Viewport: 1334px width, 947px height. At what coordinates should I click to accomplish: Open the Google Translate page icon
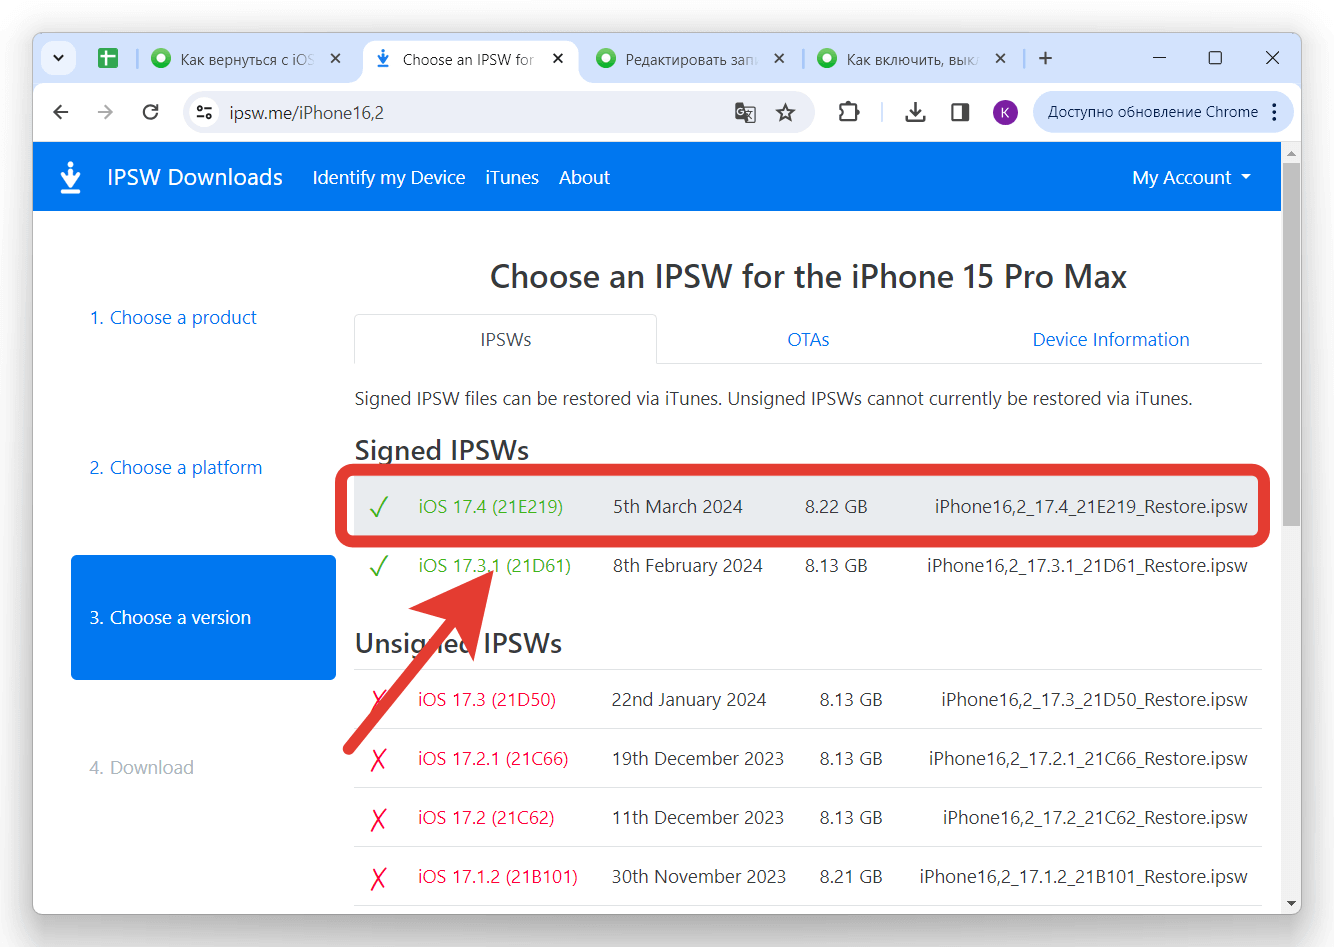745,112
